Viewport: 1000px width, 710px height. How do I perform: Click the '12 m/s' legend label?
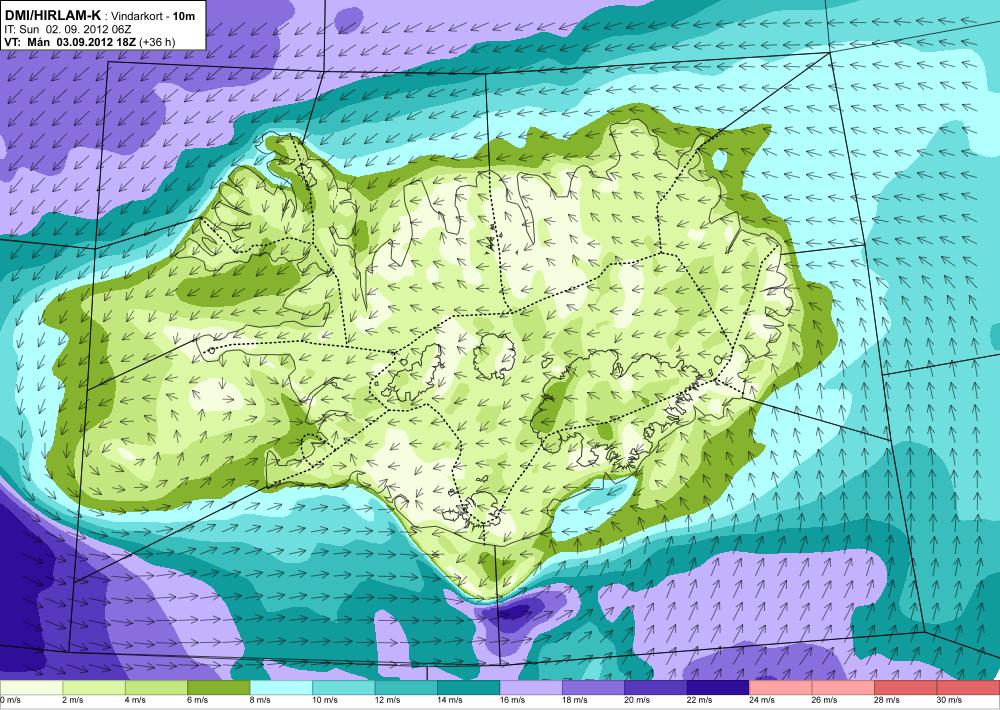click(x=388, y=700)
